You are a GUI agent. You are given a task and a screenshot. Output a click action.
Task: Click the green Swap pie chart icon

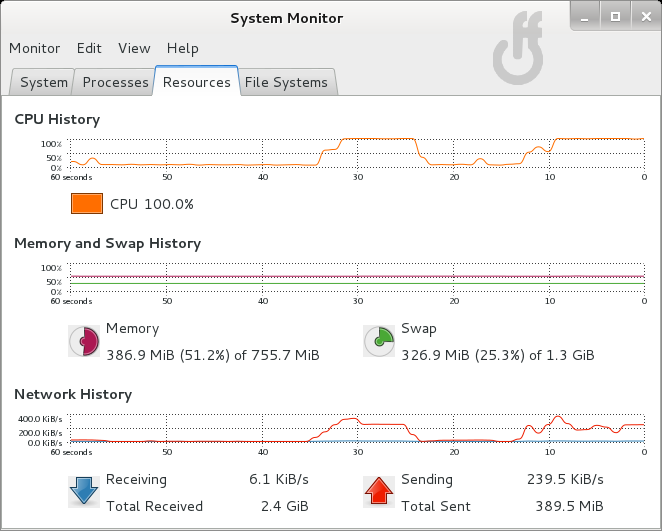click(x=379, y=341)
